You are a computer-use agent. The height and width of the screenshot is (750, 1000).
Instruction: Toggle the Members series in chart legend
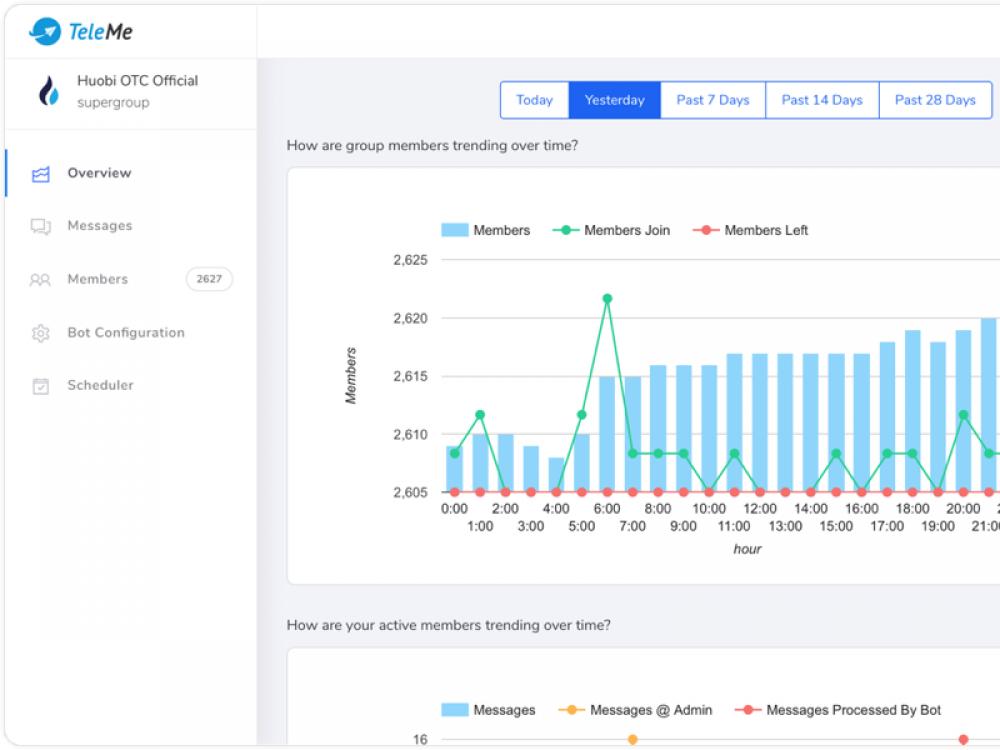click(486, 230)
